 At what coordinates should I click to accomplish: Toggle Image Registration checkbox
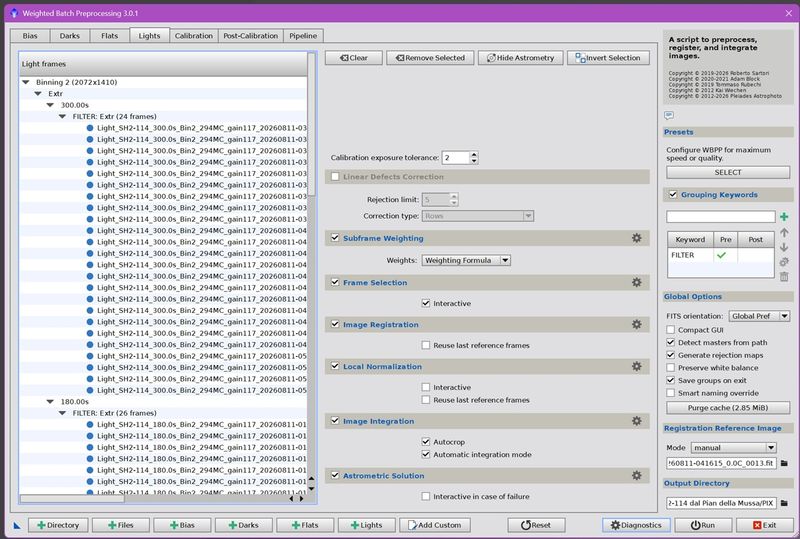335,324
